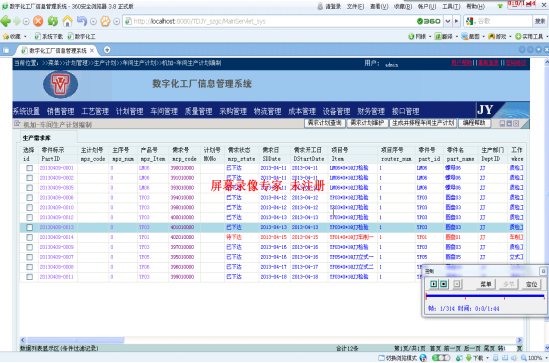This screenshot has width=549, height=363.
Task: Click the horizontal scrollbar thumb under the table
Action: [x=76, y=340]
